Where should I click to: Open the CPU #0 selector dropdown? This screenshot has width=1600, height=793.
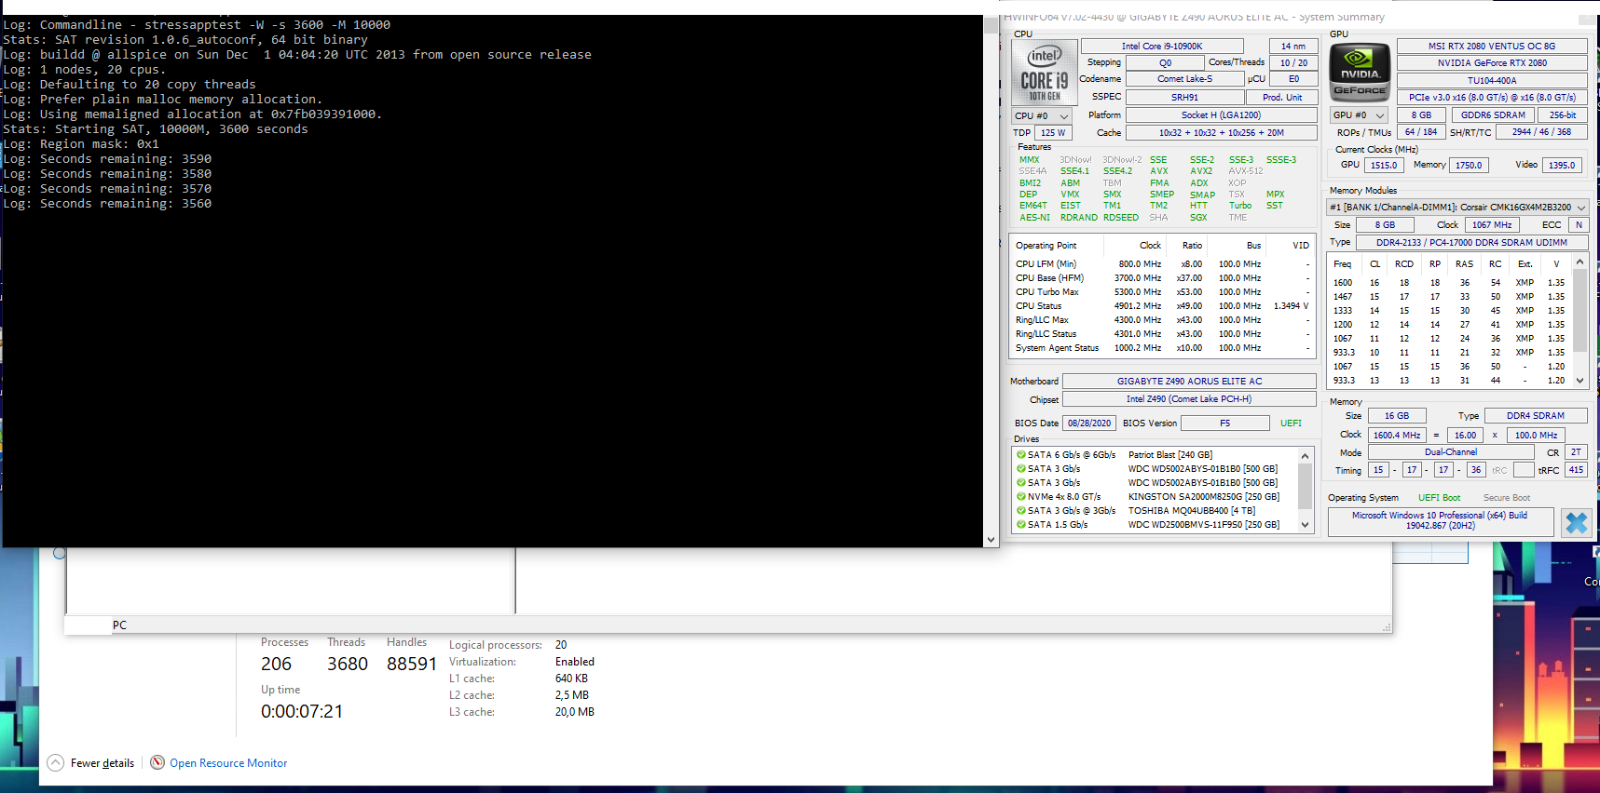1041,116
